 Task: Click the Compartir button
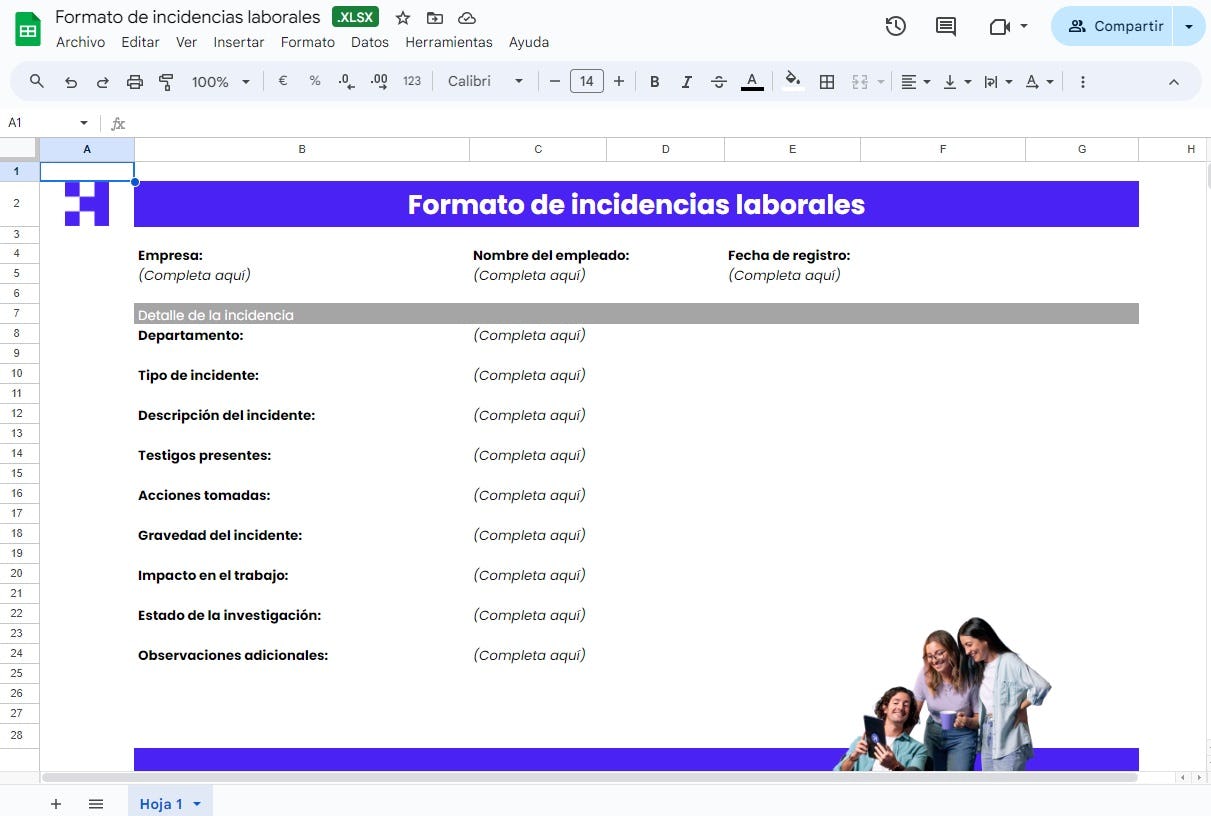1113,26
